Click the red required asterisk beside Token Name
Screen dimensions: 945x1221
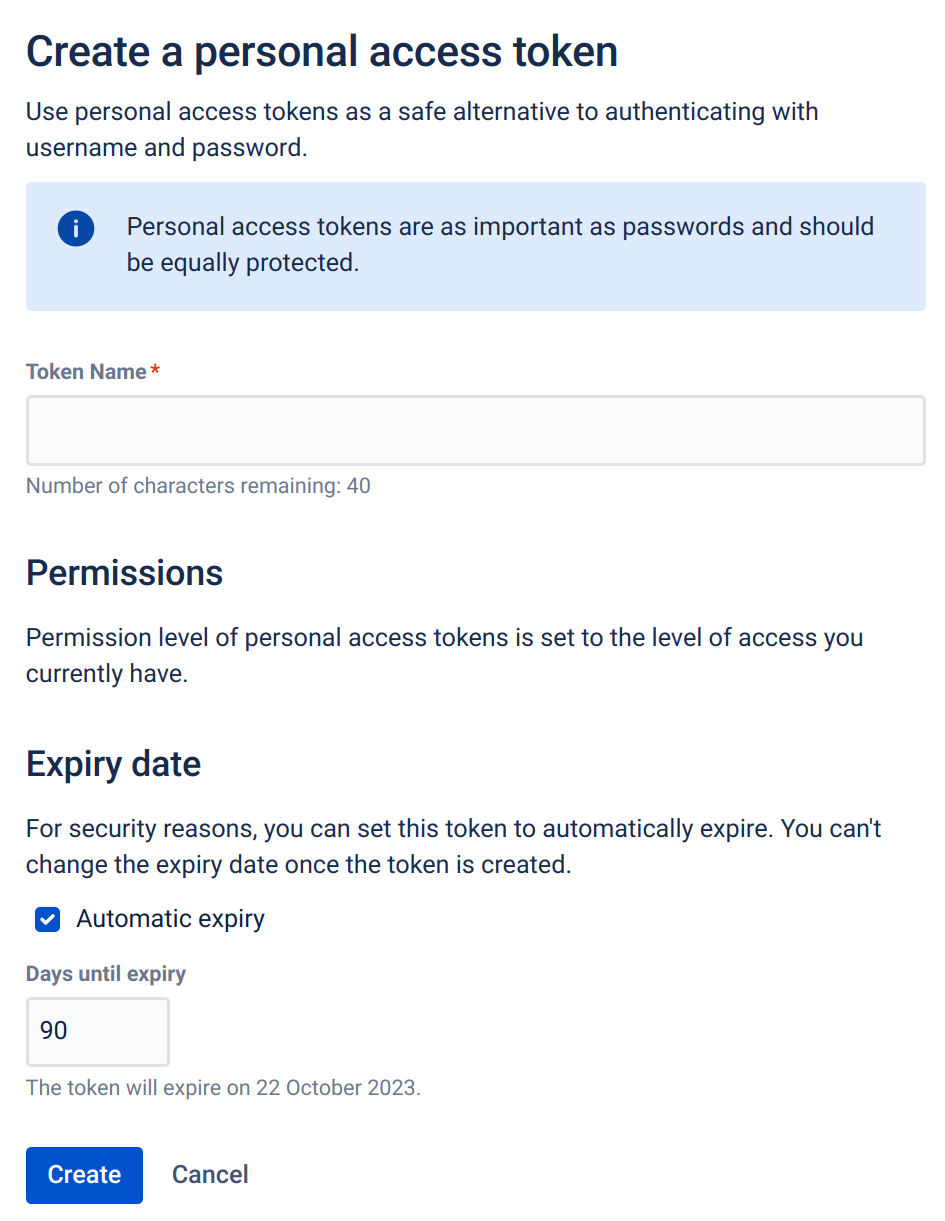coord(155,372)
